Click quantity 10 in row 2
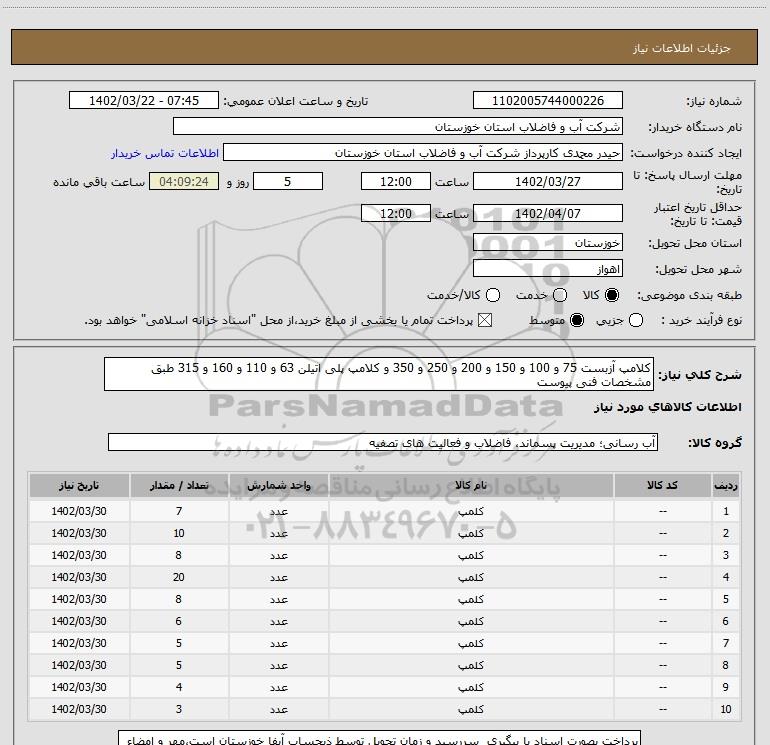Image resolution: width=770 pixels, height=745 pixels. pos(179,533)
